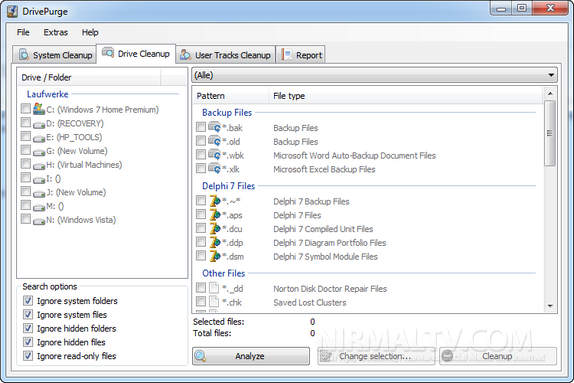
Task: Click the drive icon next to H: (Virtual Machines)
Action: (x=39, y=166)
